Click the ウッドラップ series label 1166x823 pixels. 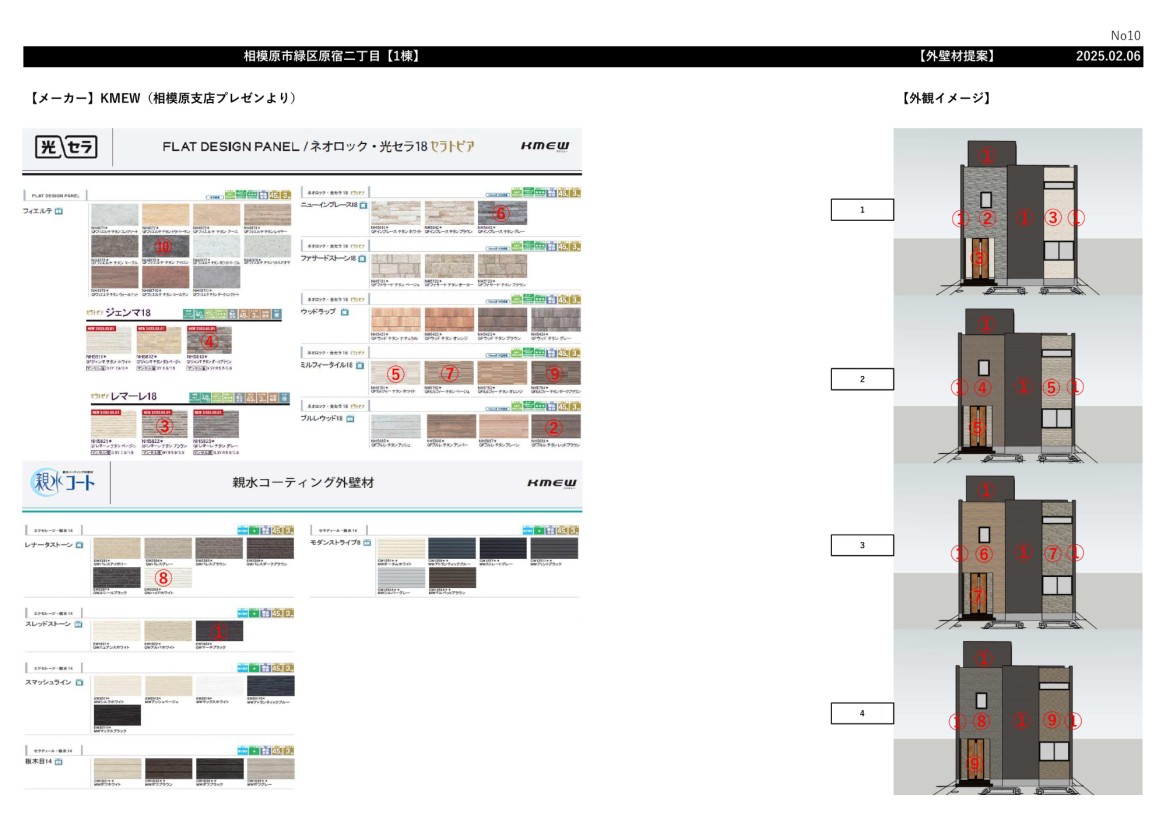(318, 312)
